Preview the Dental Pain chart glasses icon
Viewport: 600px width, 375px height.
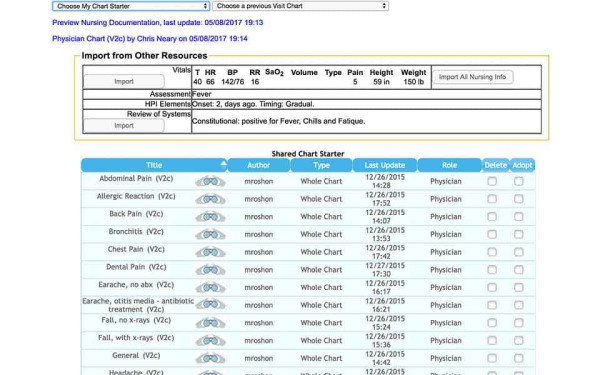210,270
